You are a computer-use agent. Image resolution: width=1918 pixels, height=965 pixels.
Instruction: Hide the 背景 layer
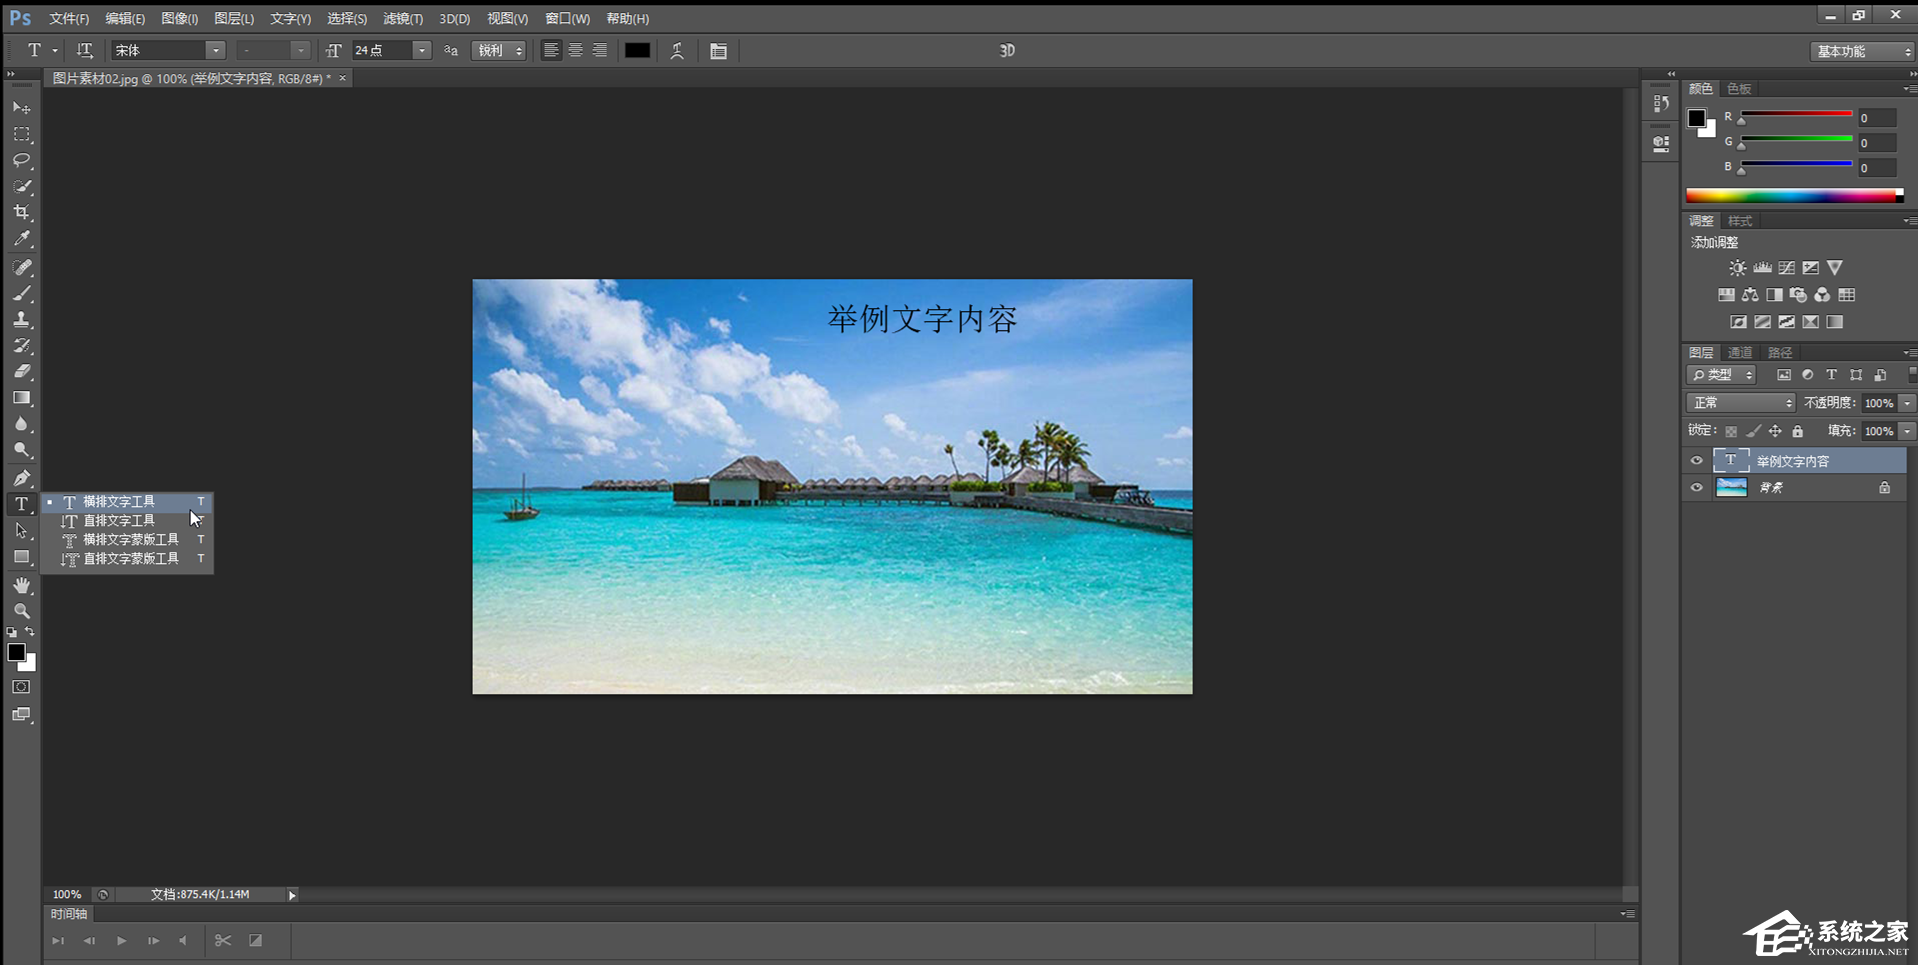coord(1696,488)
